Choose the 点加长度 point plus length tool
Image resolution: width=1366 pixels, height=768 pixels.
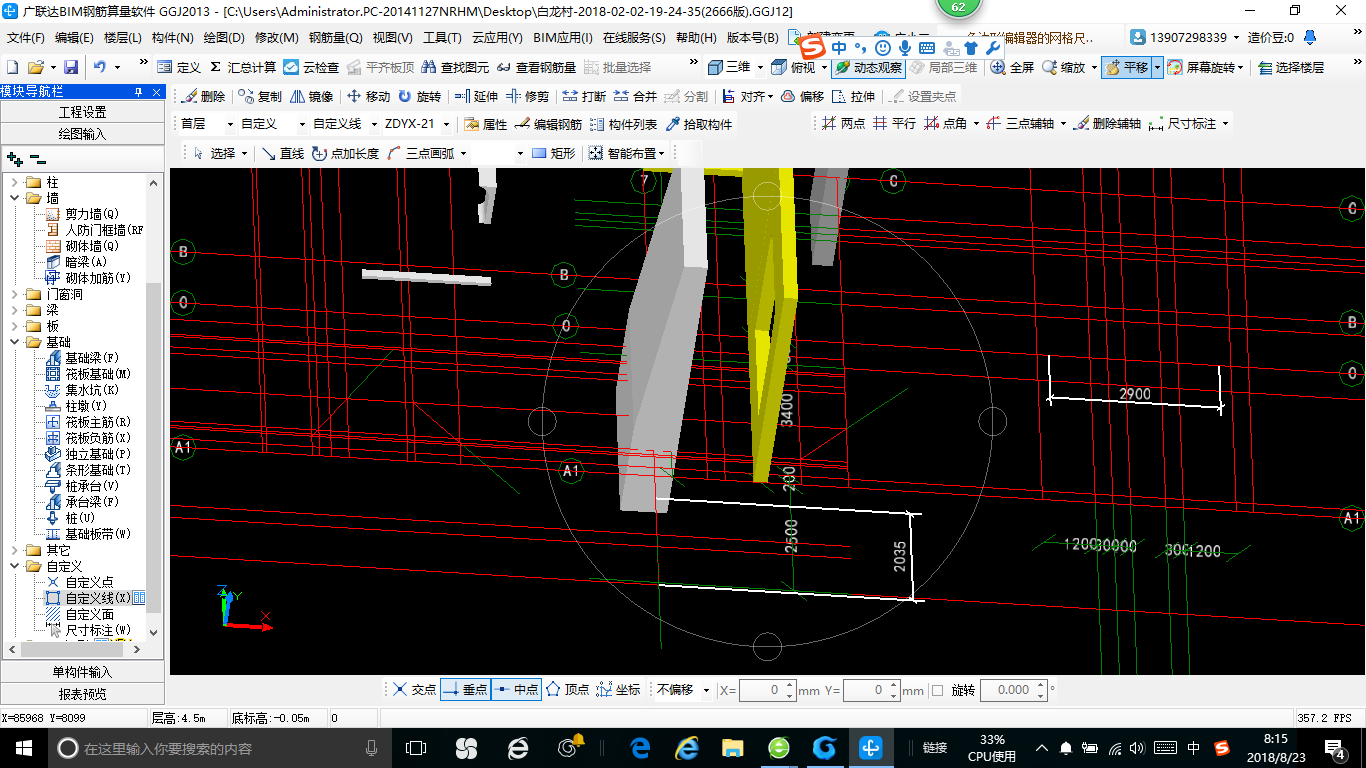click(x=346, y=153)
